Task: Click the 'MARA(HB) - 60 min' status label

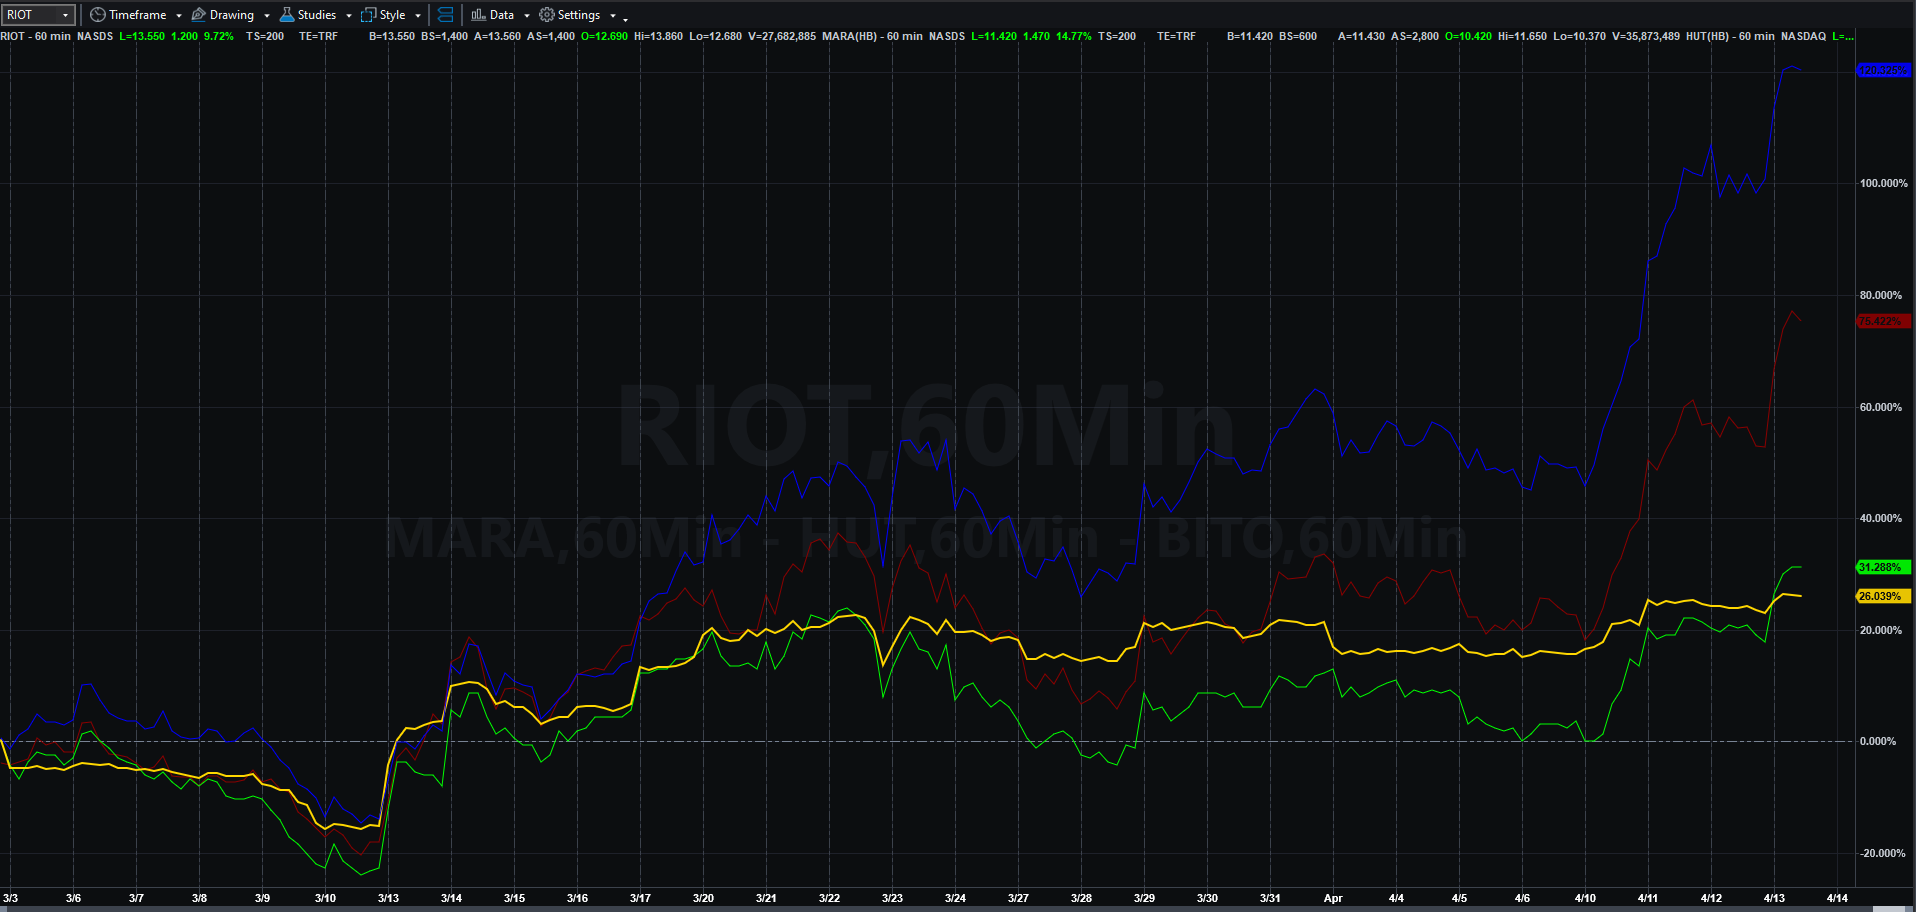Action: (x=872, y=36)
